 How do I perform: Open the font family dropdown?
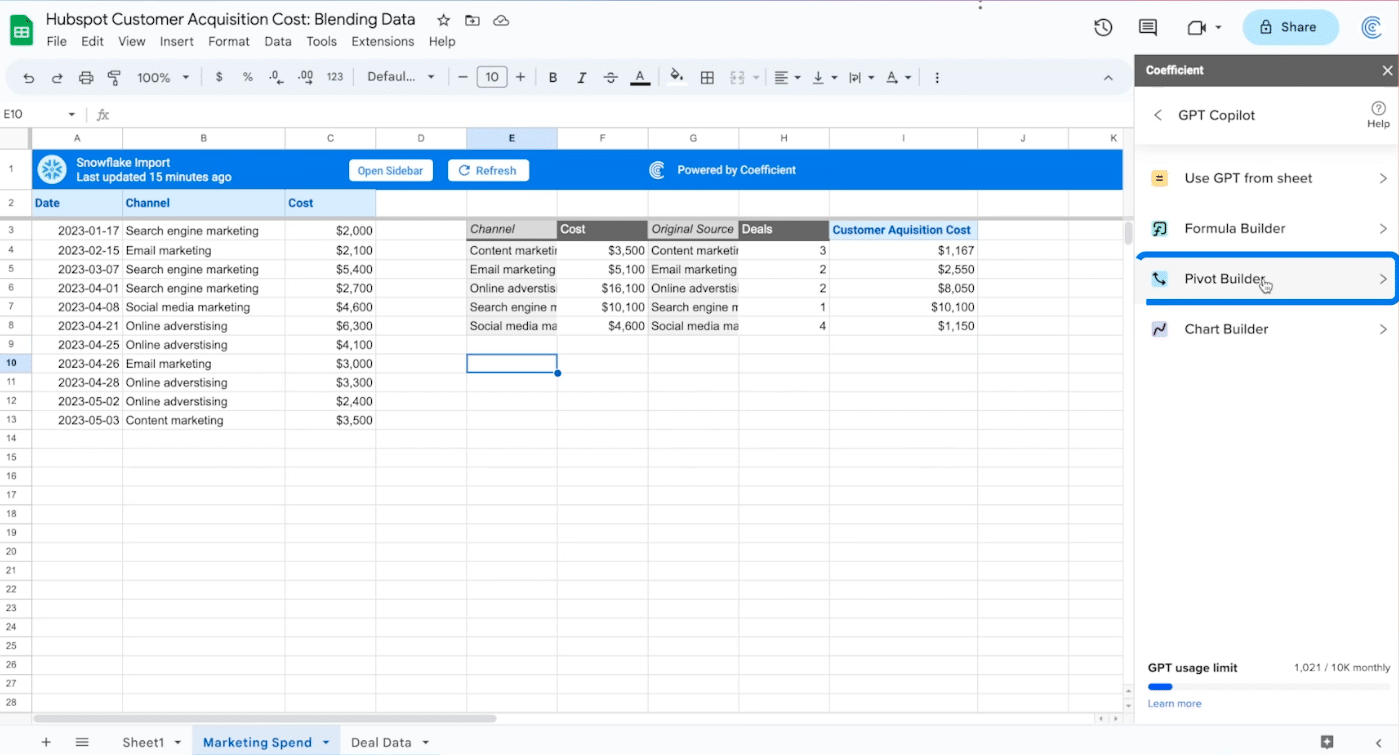pos(401,77)
